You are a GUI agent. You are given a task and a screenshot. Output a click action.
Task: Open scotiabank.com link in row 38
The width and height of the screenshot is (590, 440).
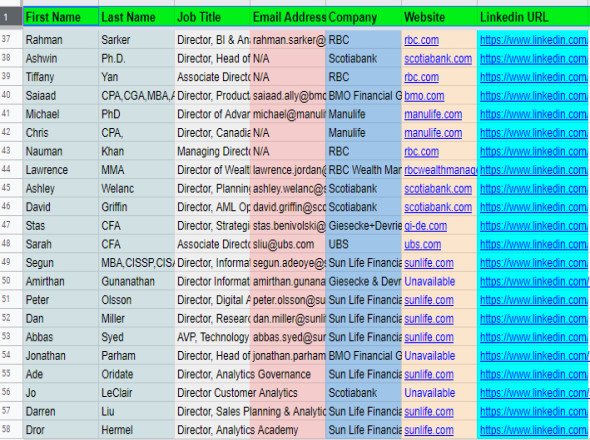[x=438, y=59]
